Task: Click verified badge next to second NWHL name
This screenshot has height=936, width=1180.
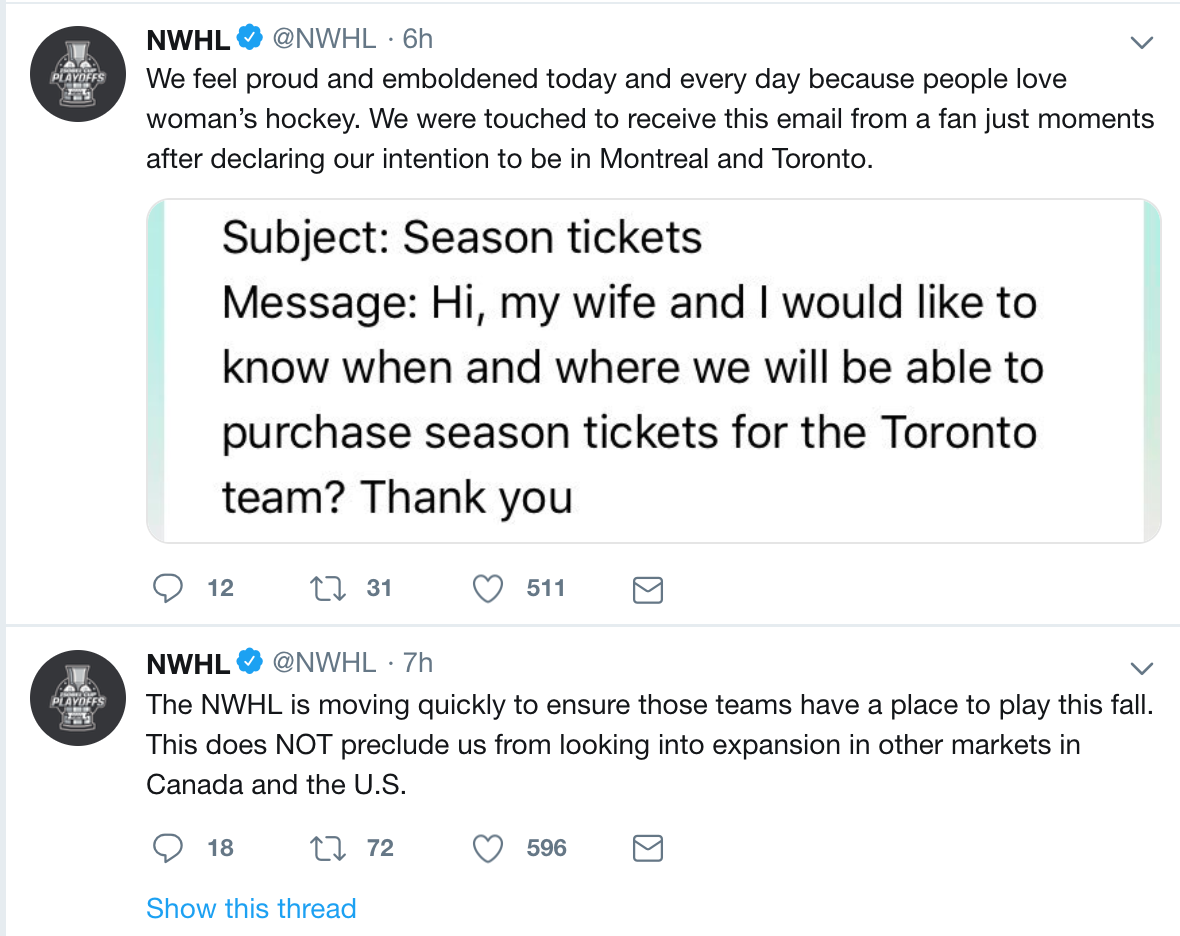Action: click(x=249, y=662)
